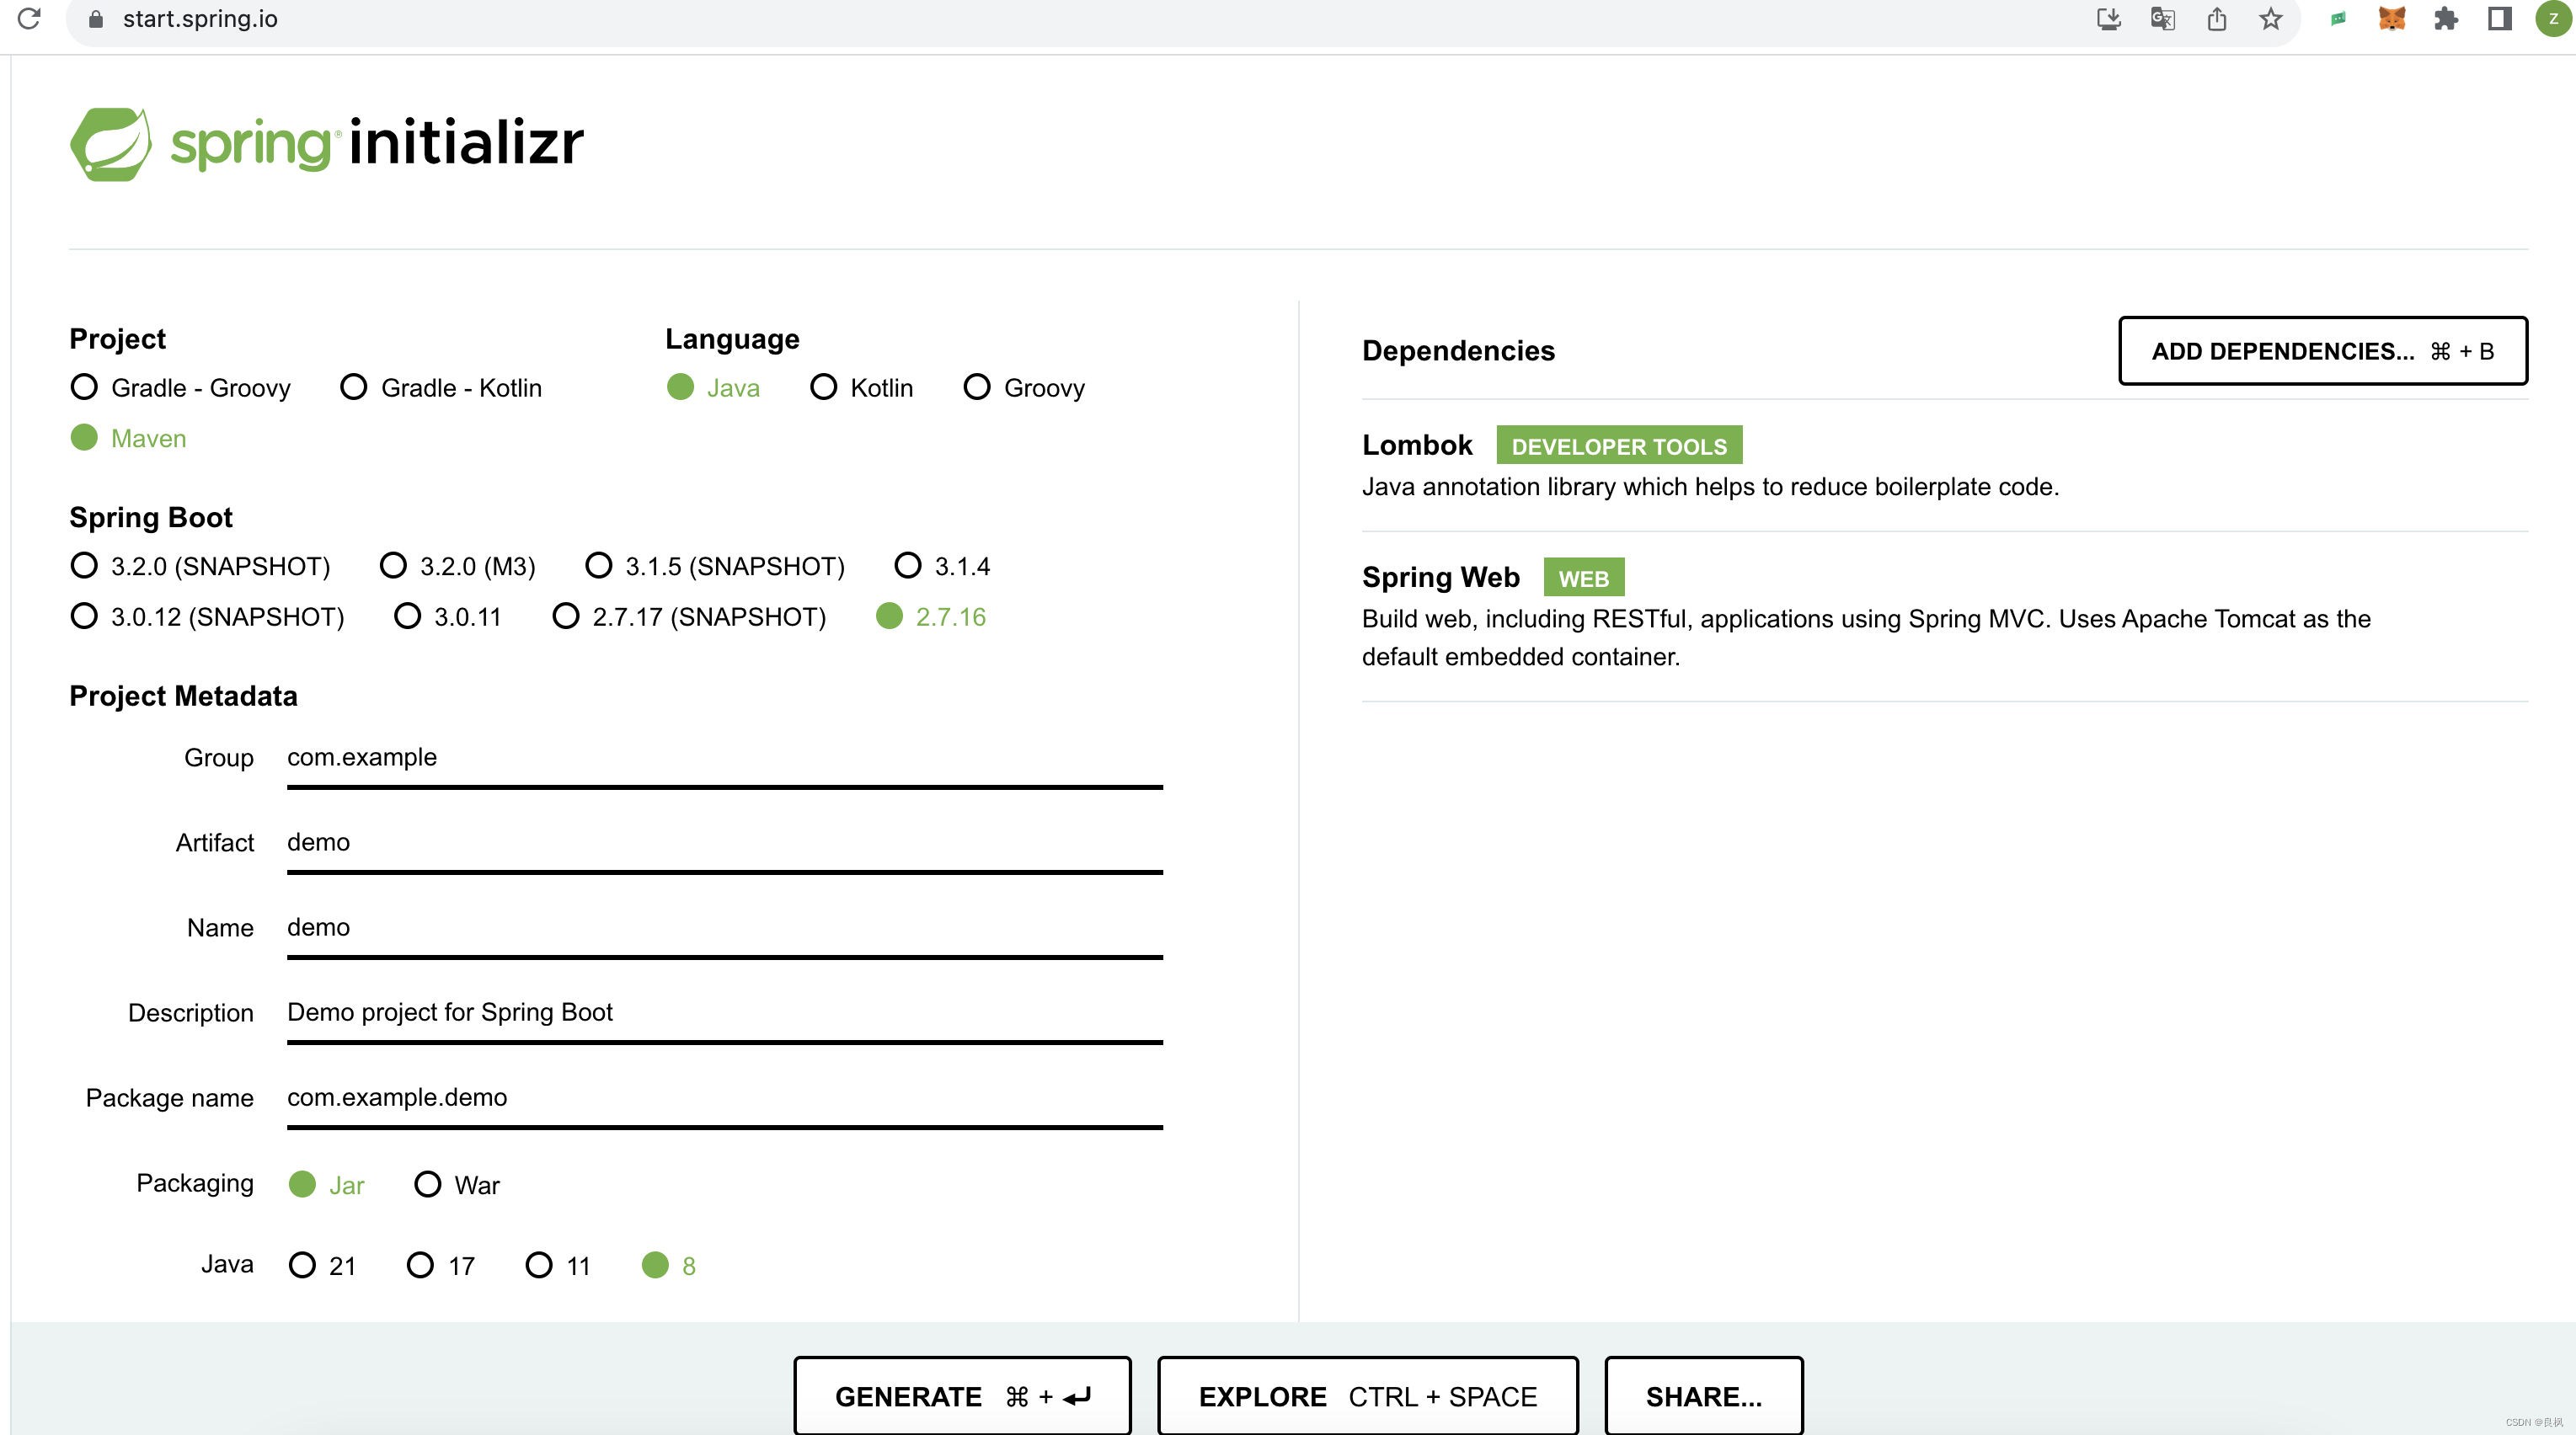
Task: Click the install app icon in address bar
Action: pos(2109,19)
